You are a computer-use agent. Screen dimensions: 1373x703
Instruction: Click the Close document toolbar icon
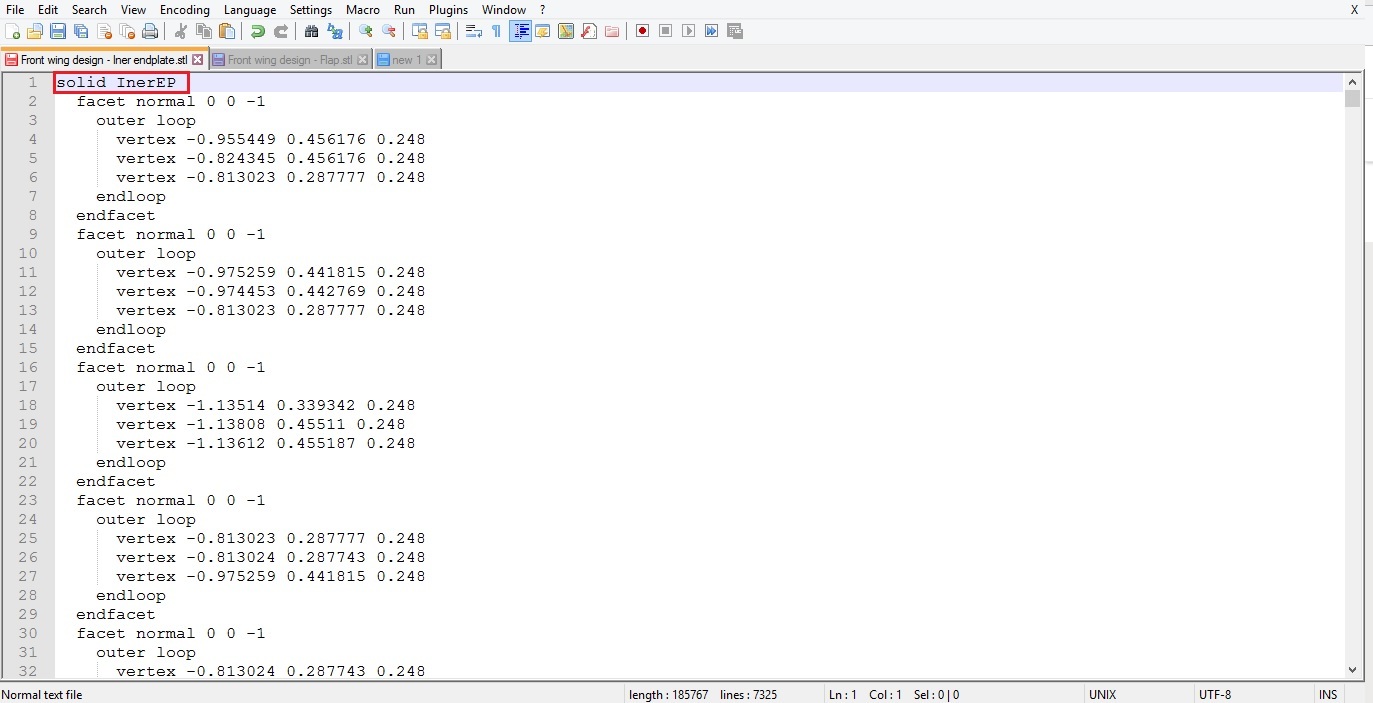104,31
